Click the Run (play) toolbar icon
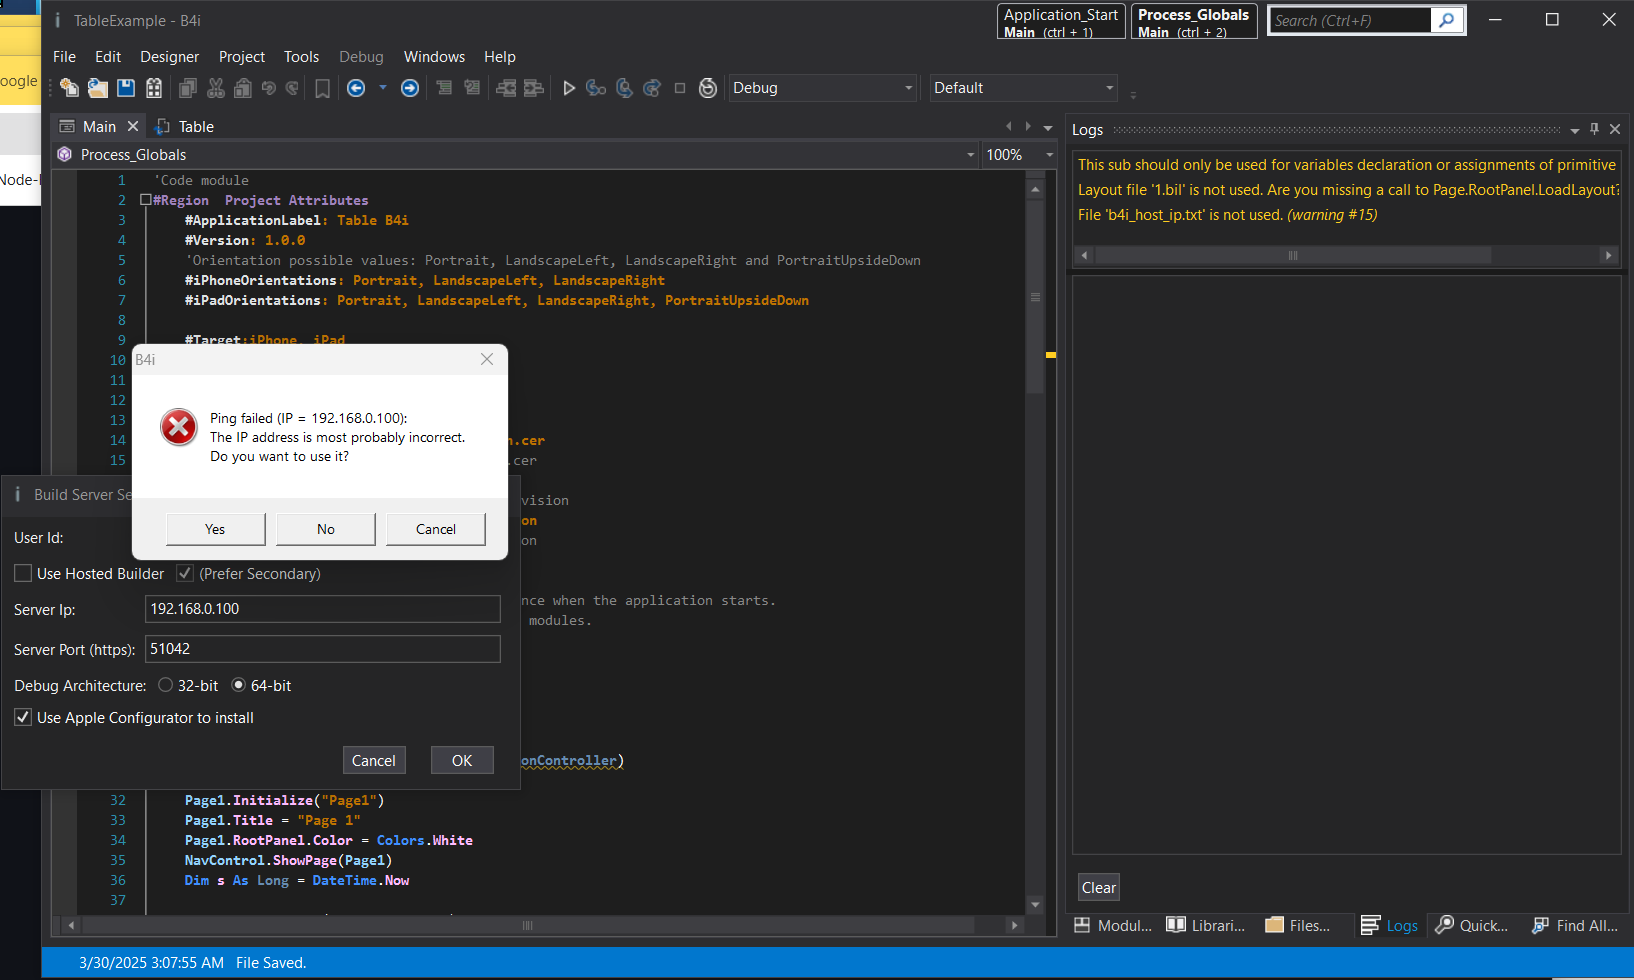 [569, 88]
